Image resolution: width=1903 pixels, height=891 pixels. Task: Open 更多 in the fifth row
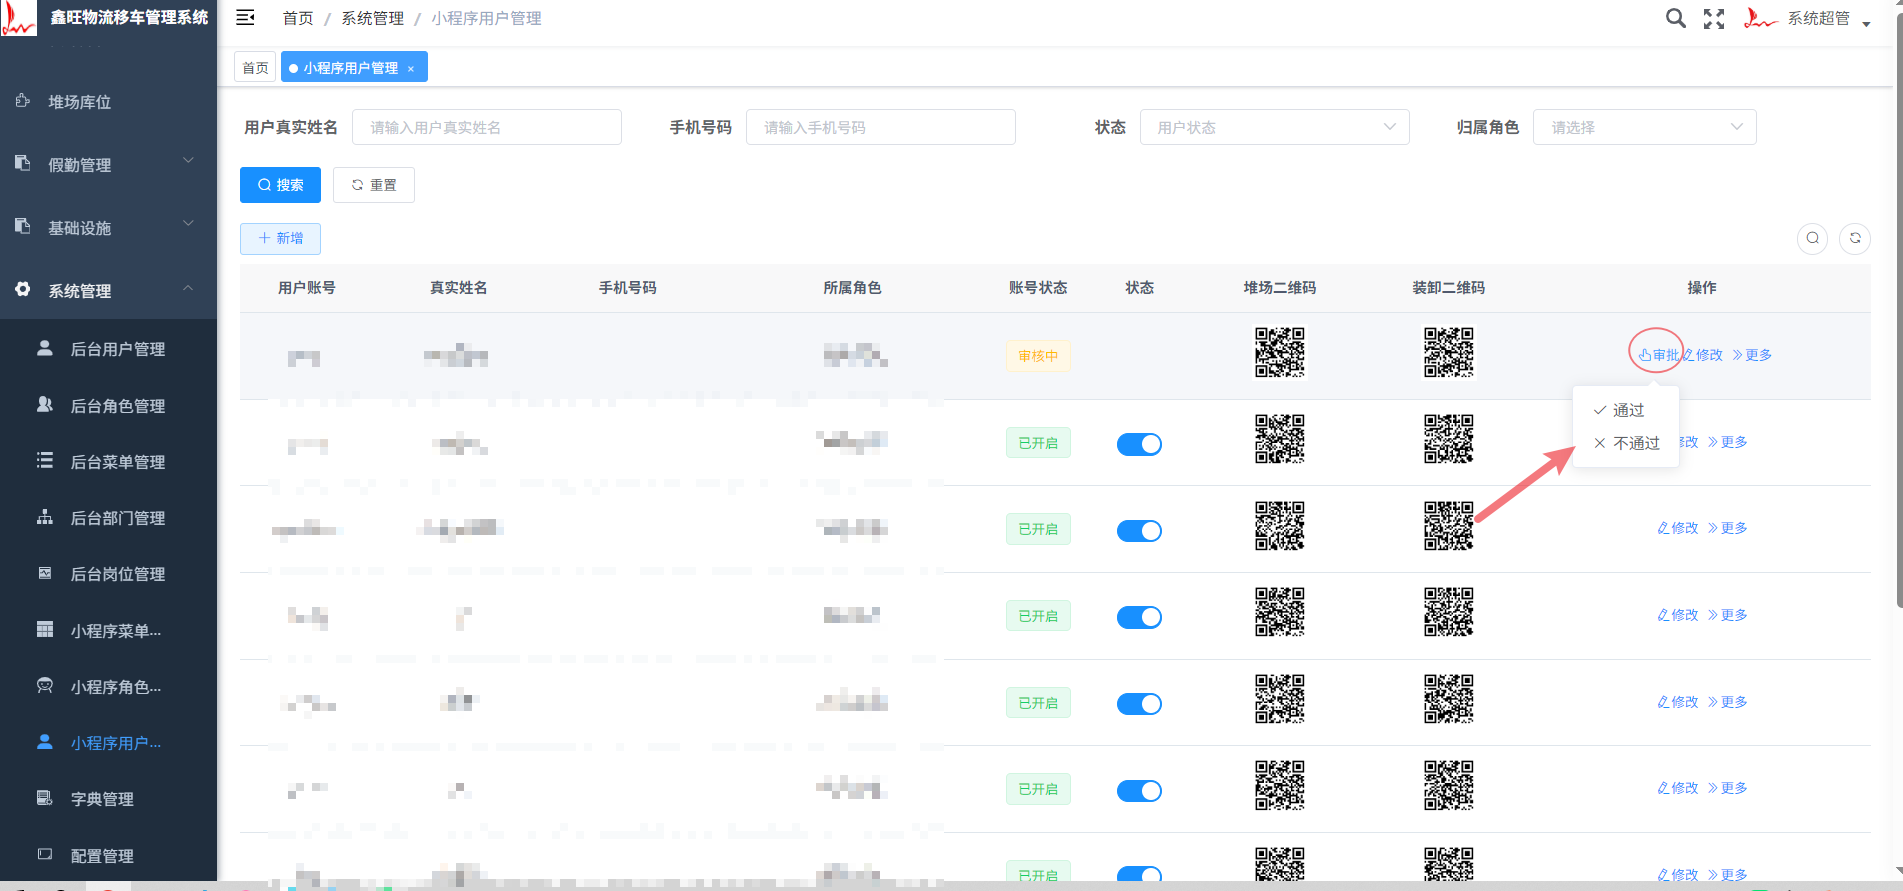click(1727, 702)
